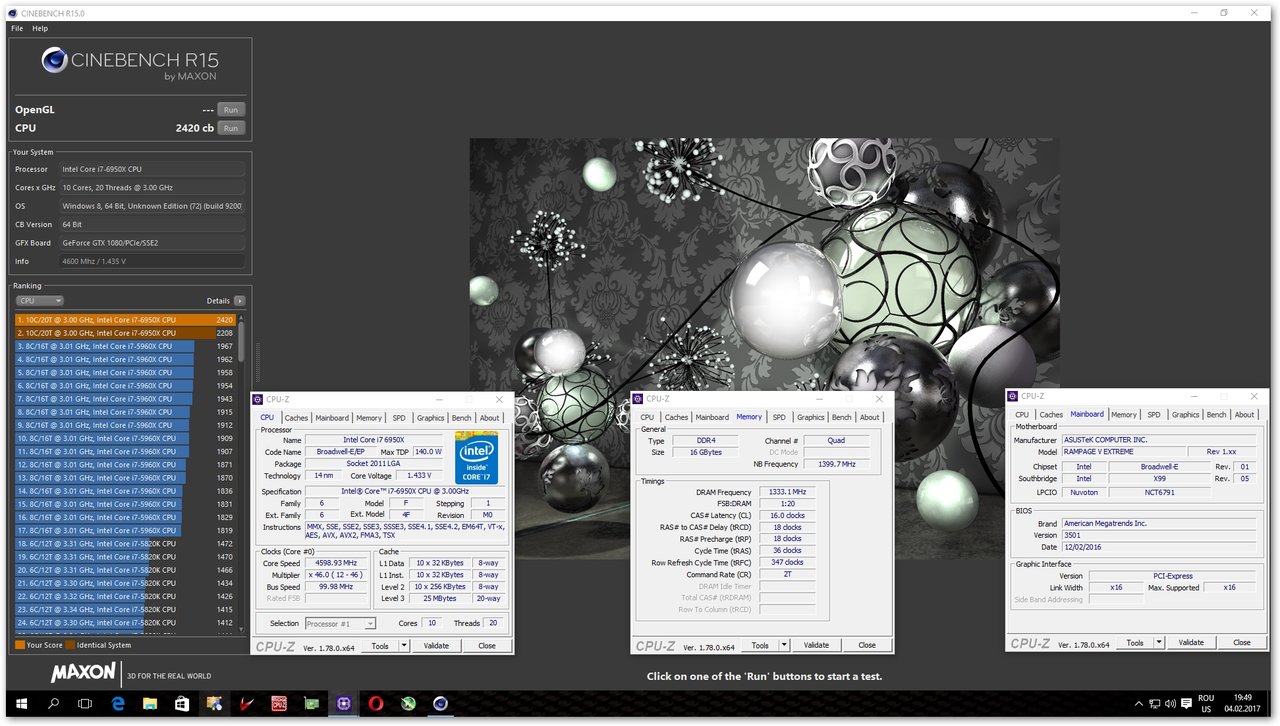Click the green sphere taskbar icon
1280x726 pixels.
[x=408, y=704]
